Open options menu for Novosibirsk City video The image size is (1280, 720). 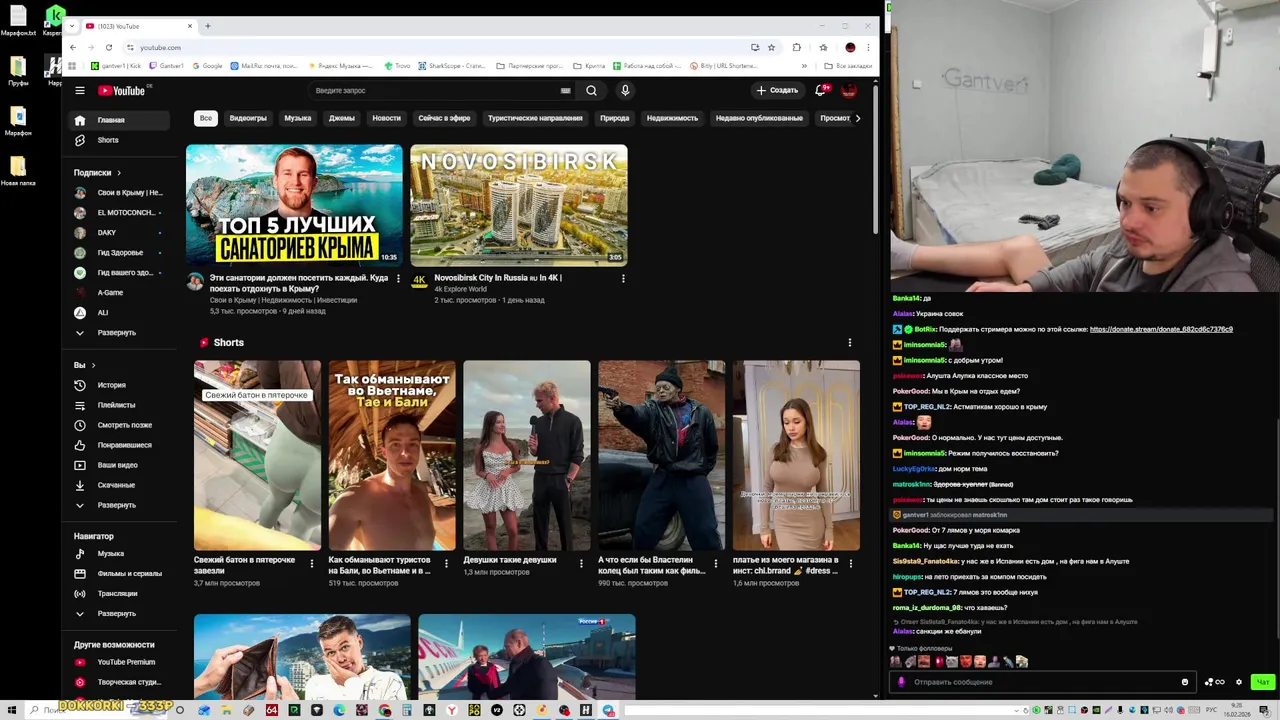(x=623, y=278)
